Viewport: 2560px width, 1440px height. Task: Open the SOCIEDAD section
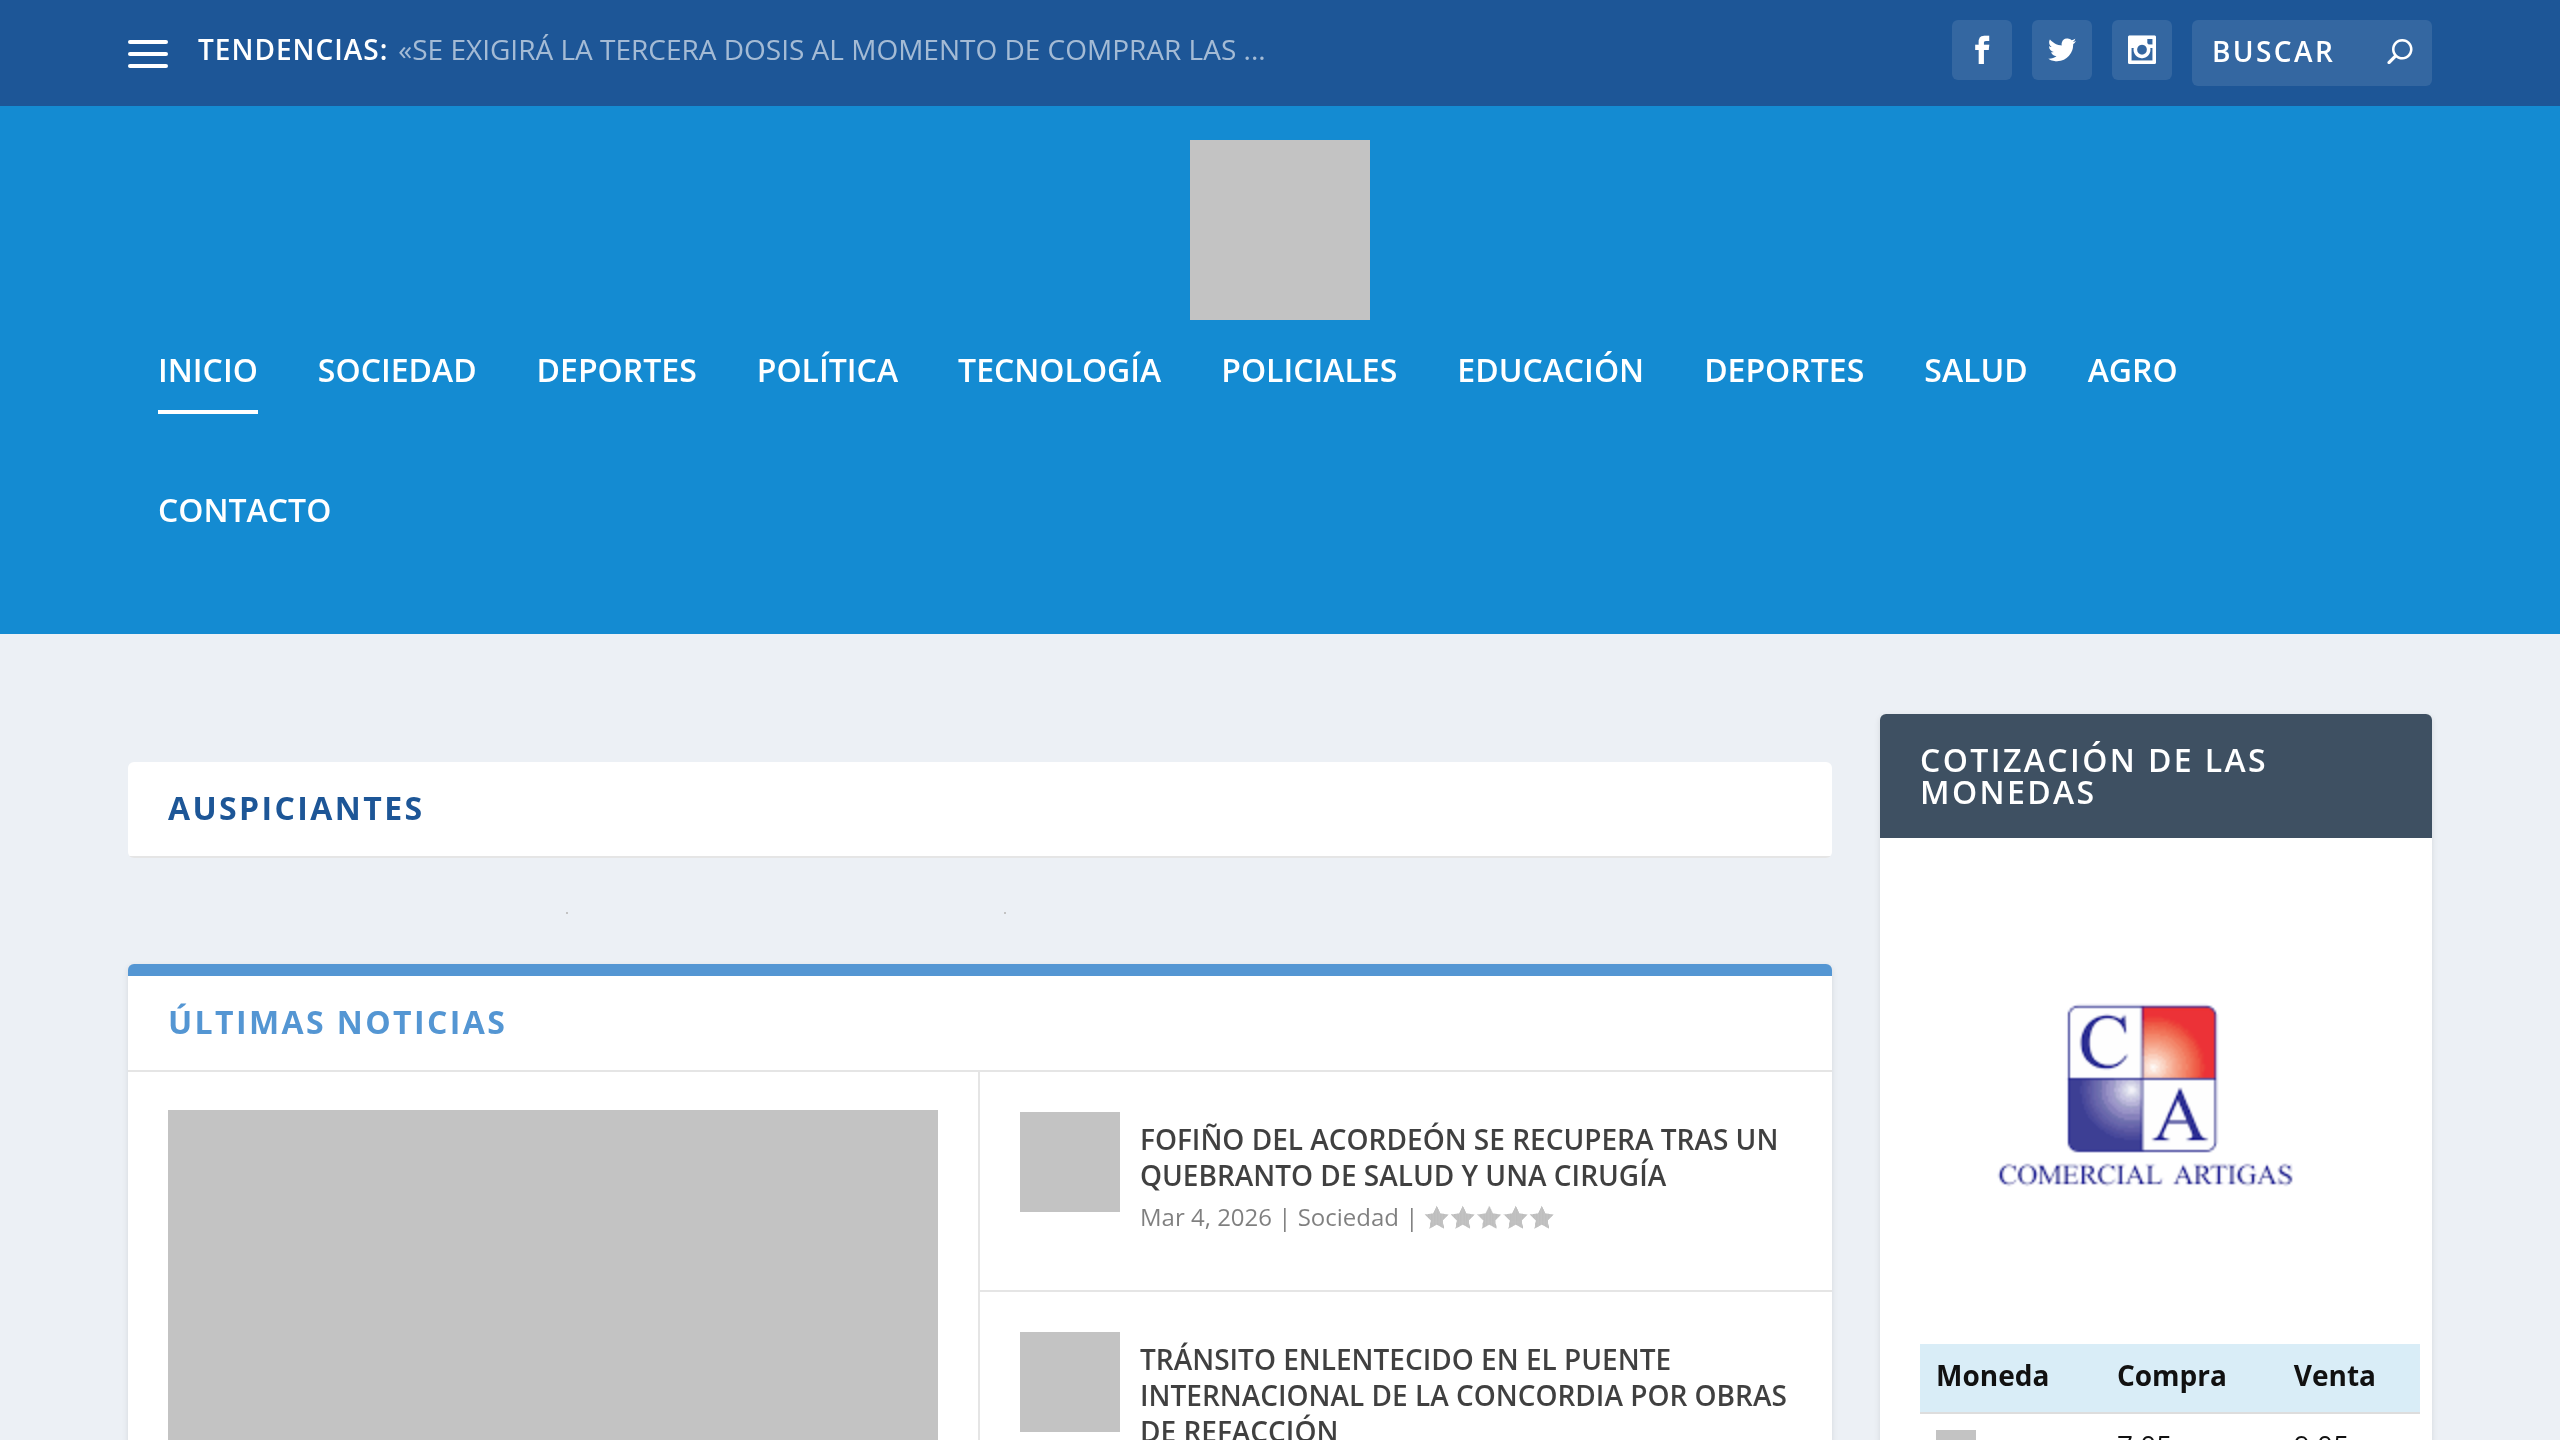(397, 369)
